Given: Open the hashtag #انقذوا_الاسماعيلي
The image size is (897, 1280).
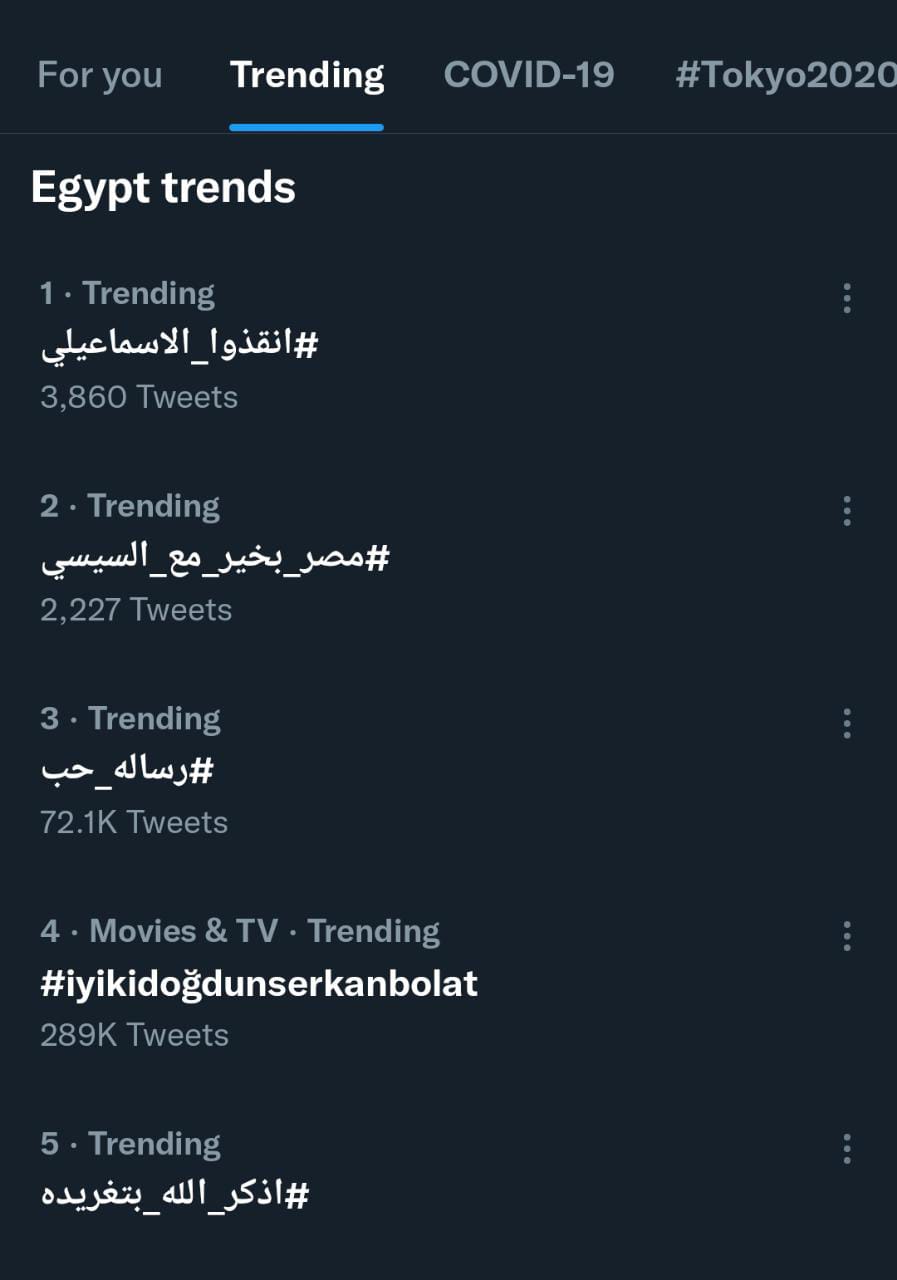Looking at the screenshot, I should (179, 345).
